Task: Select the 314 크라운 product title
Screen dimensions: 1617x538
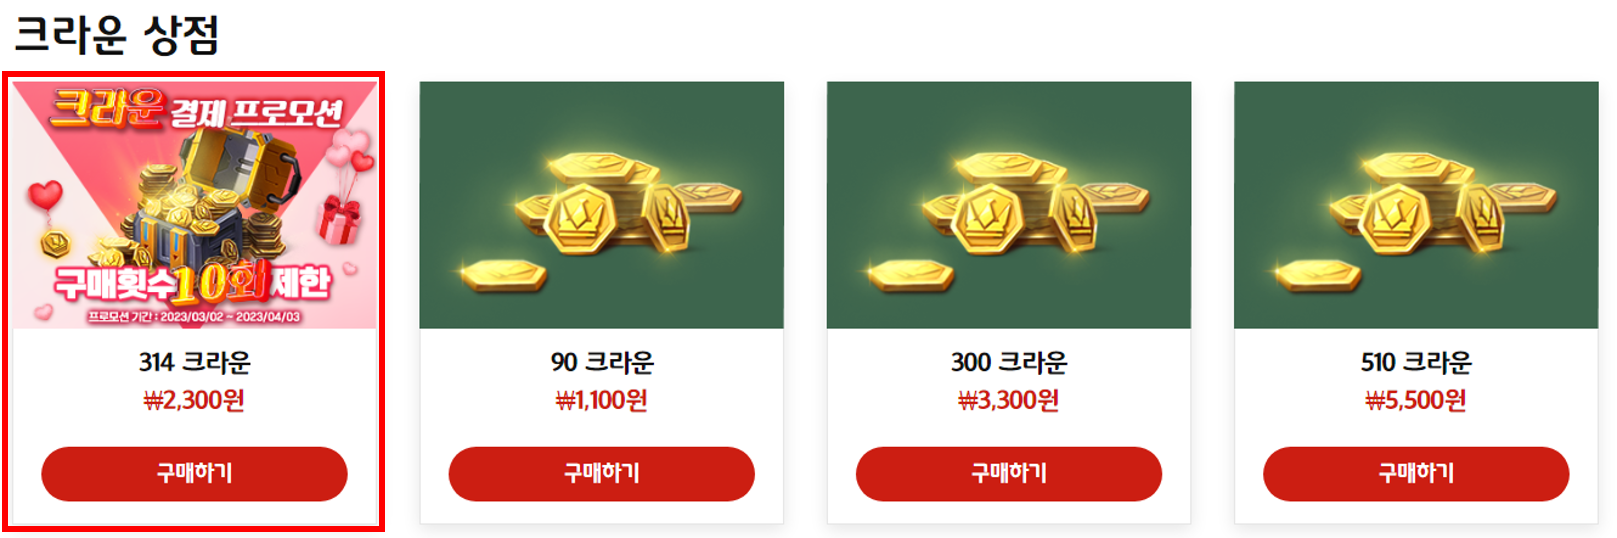Action: 194,362
